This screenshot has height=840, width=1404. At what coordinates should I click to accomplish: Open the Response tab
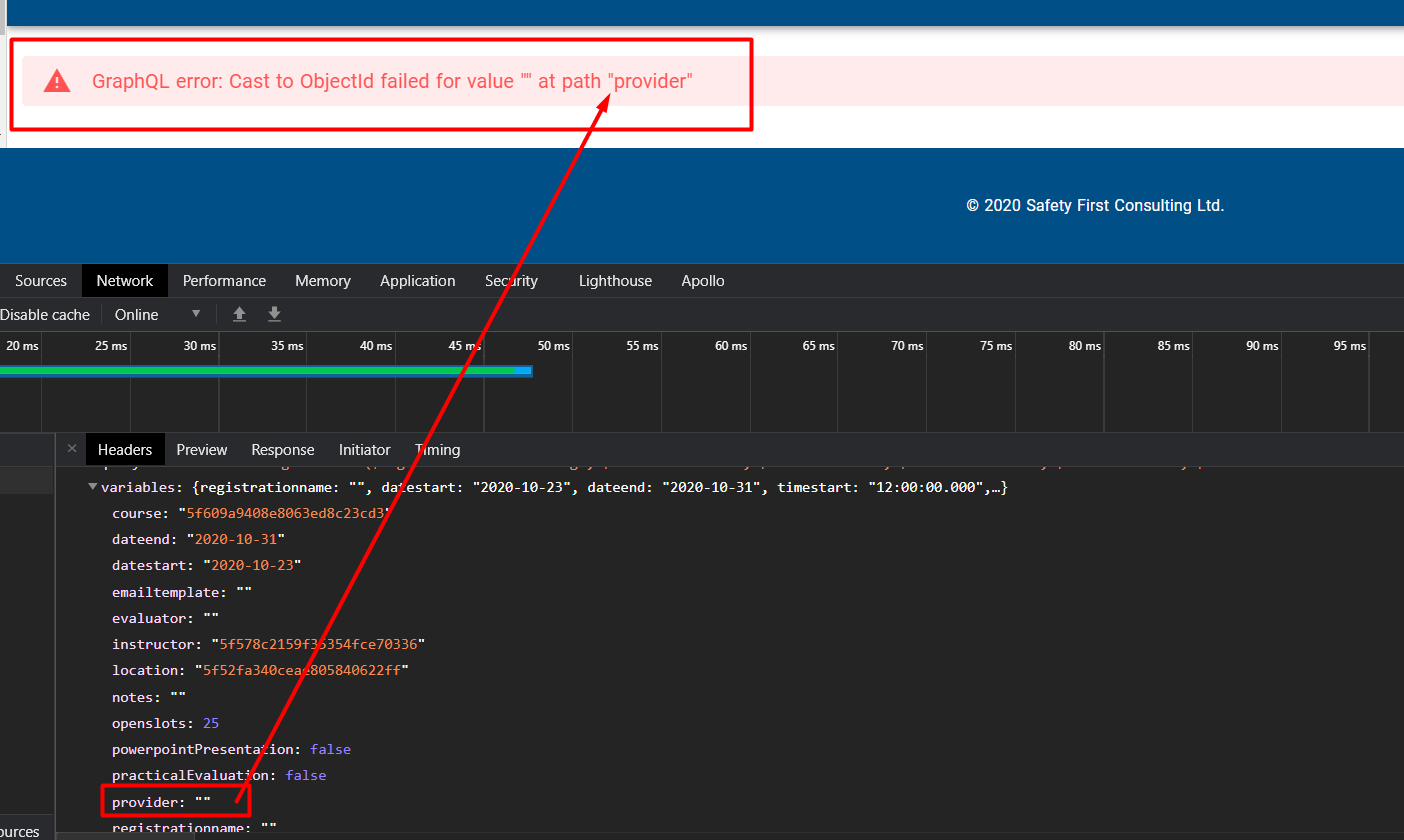283,449
